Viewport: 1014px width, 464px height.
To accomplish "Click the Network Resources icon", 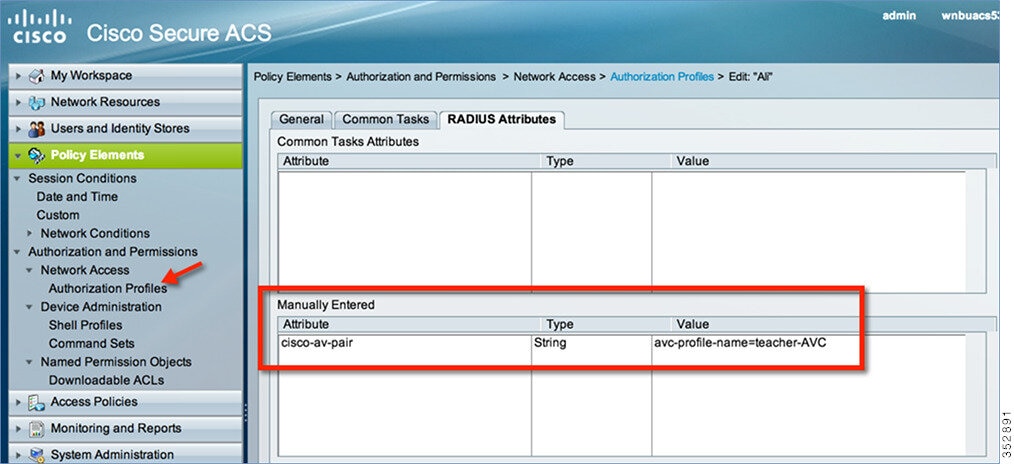I will 37,102.
